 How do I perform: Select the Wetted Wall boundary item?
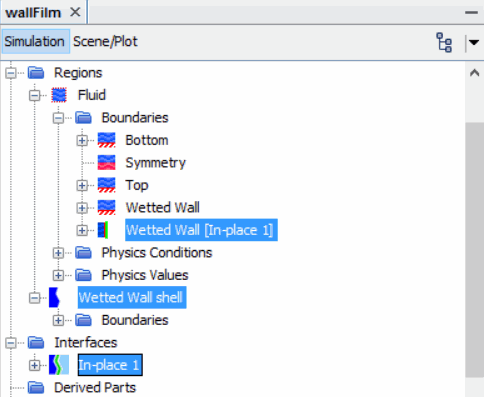click(x=162, y=208)
